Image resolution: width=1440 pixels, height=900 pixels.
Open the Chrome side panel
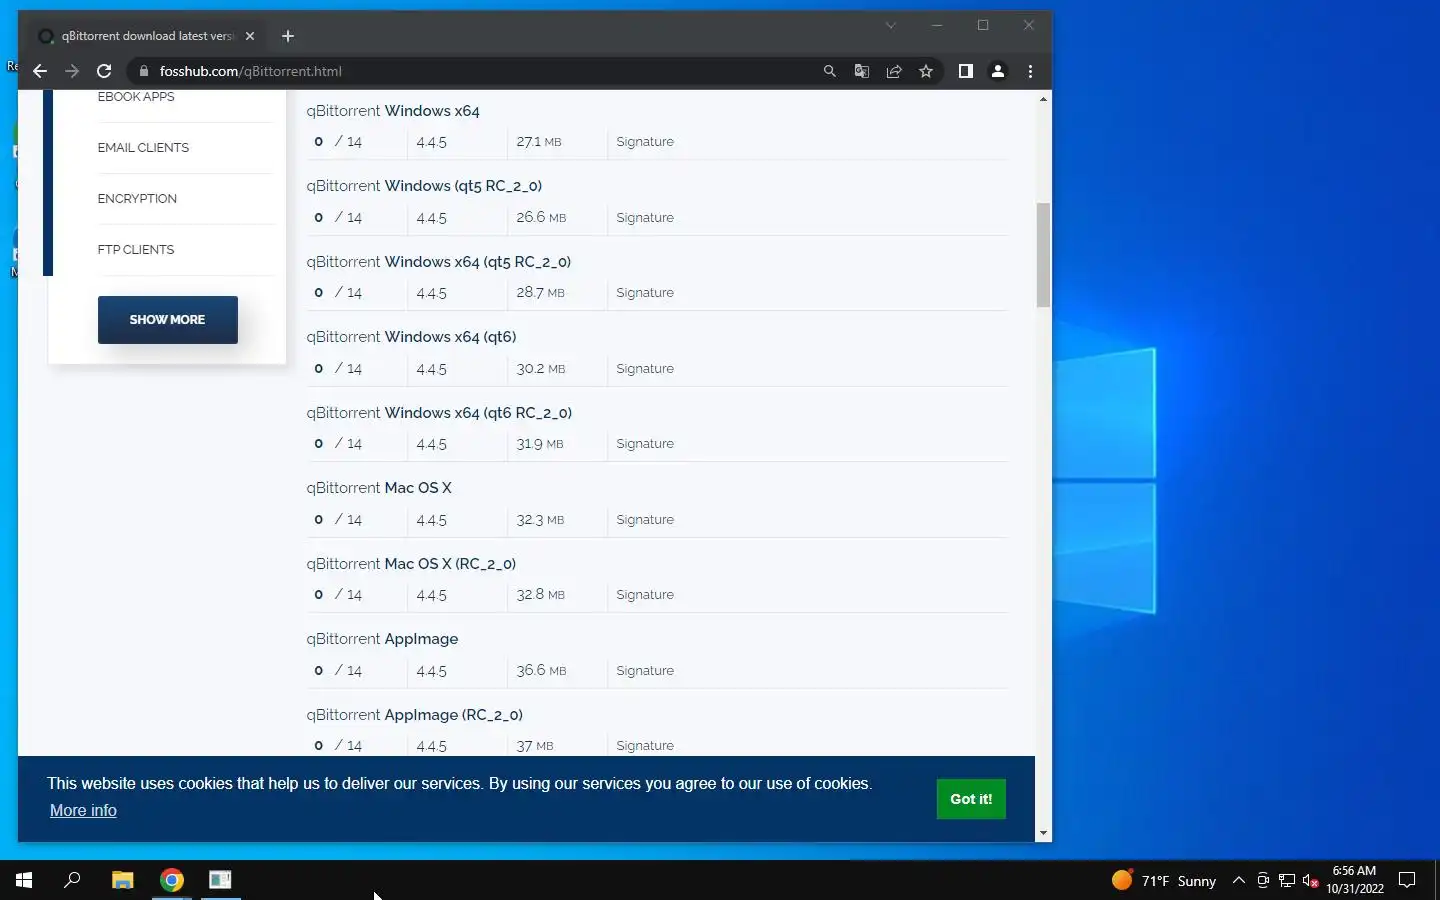click(965, 71)
